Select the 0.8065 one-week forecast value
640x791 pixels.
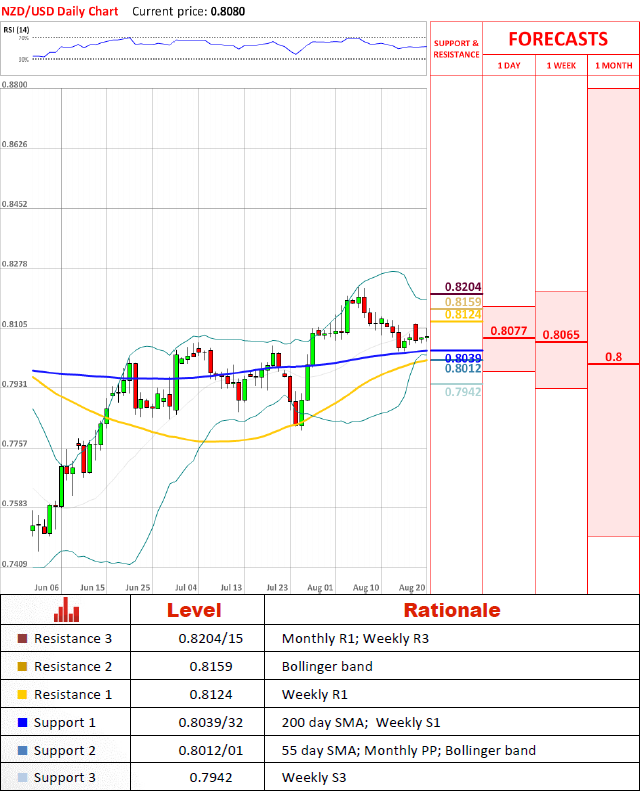(x=561, y=335)
